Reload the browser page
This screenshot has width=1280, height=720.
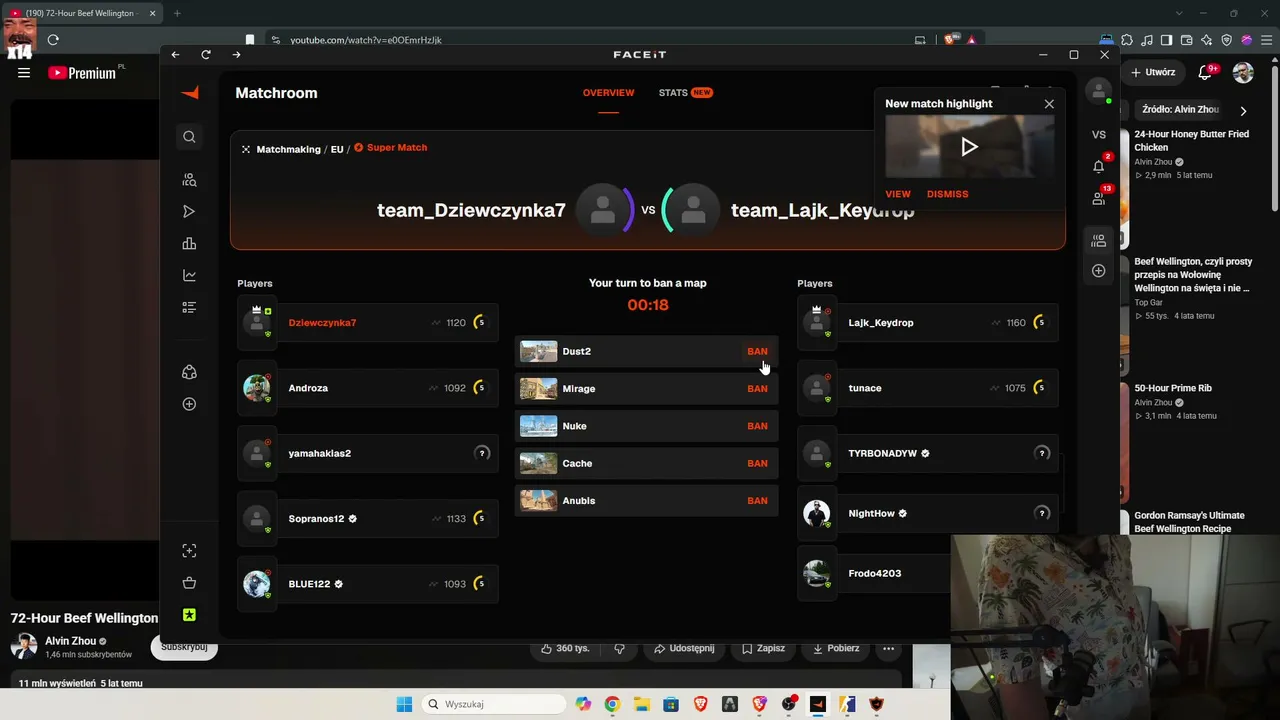point(53,40)
